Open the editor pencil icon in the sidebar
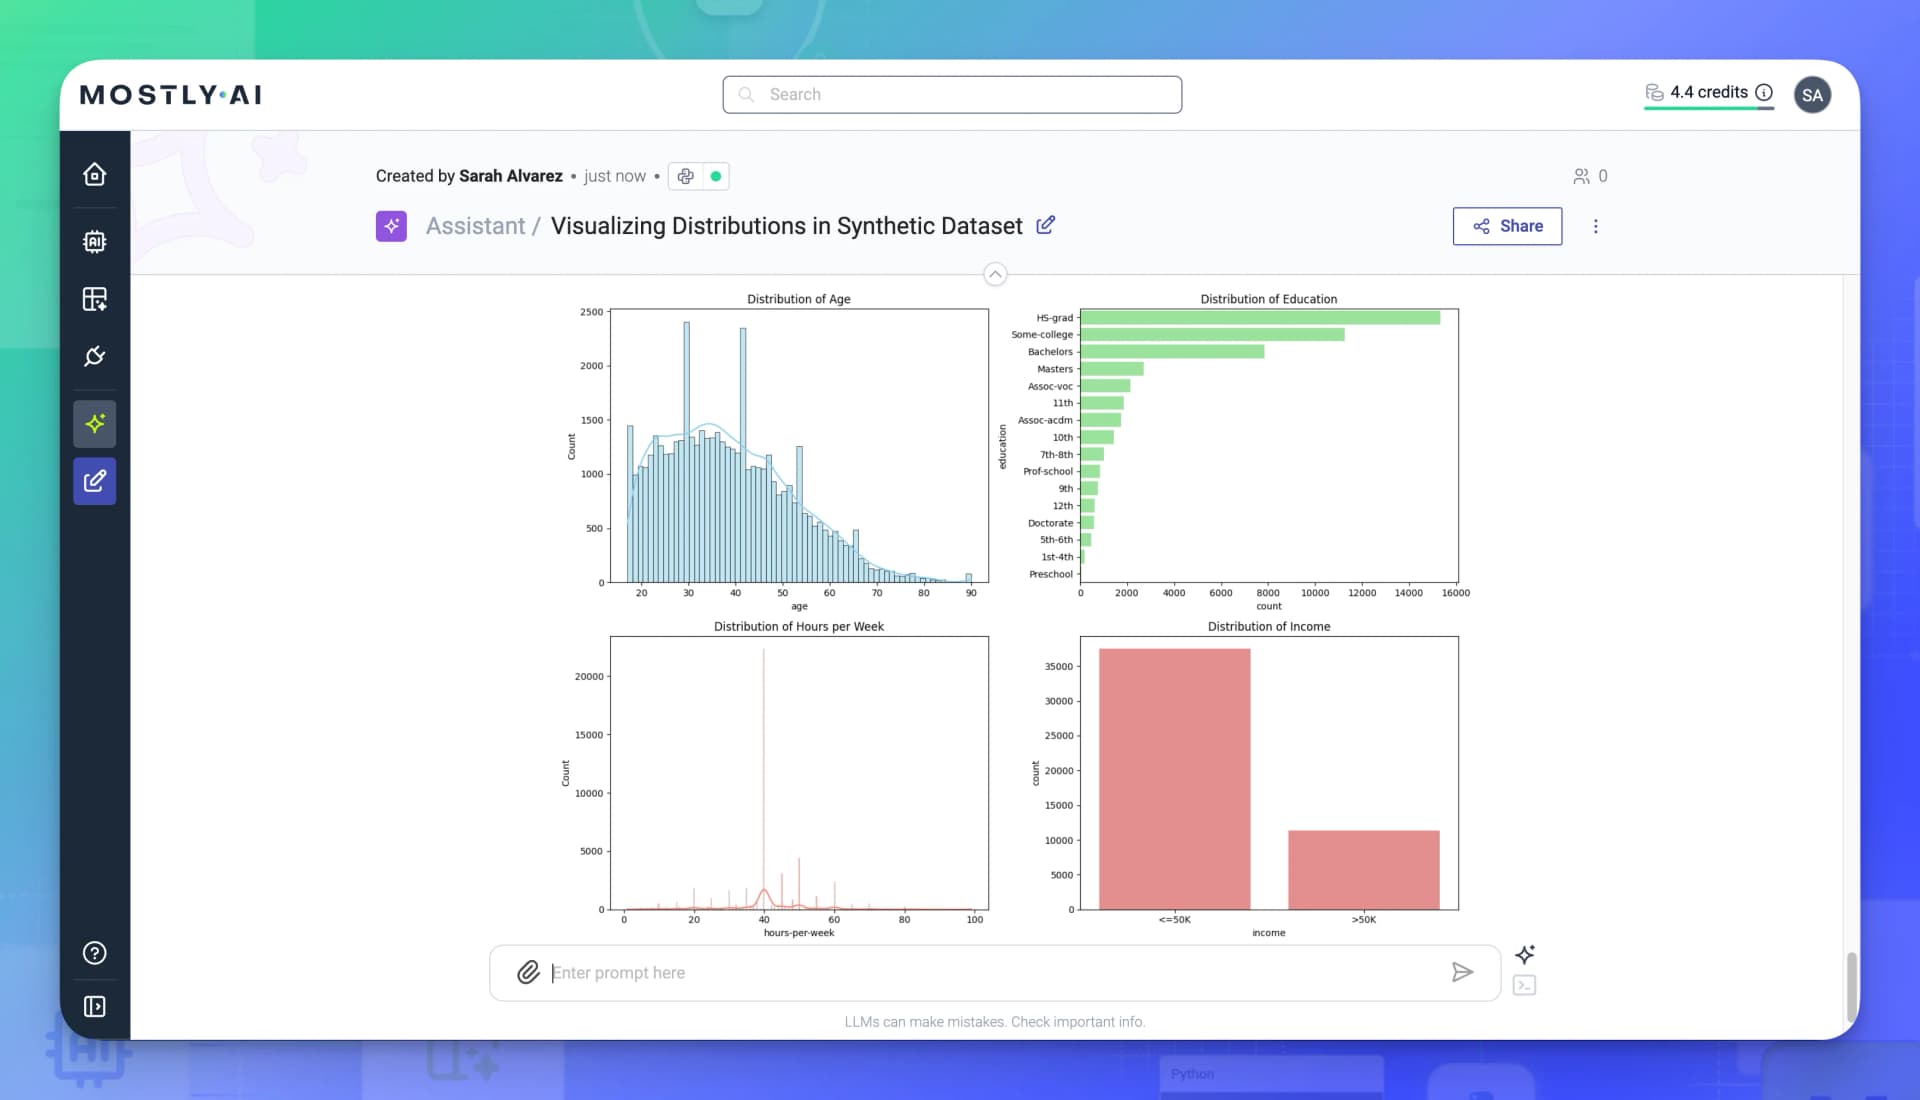Image resolution: width=1920 pixels, height=1100 pixels. pos(94,481)
